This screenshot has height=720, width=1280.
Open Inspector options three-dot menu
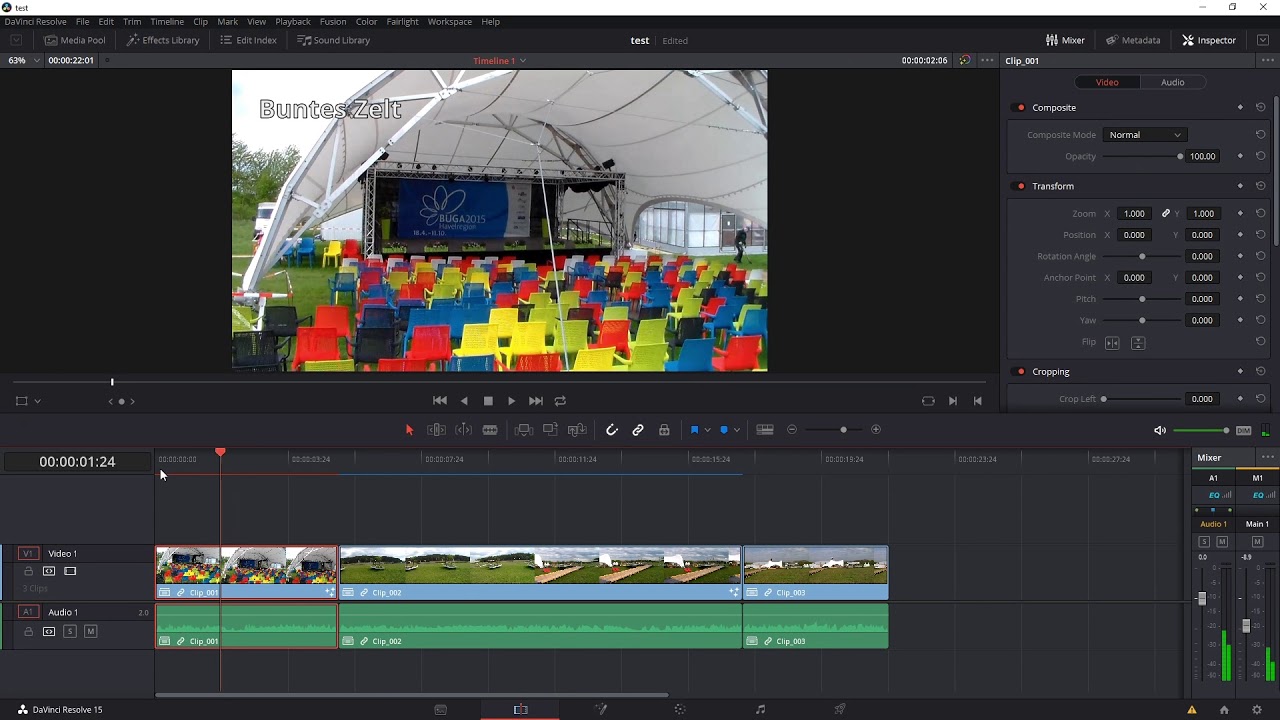[x=1267, y=61]
